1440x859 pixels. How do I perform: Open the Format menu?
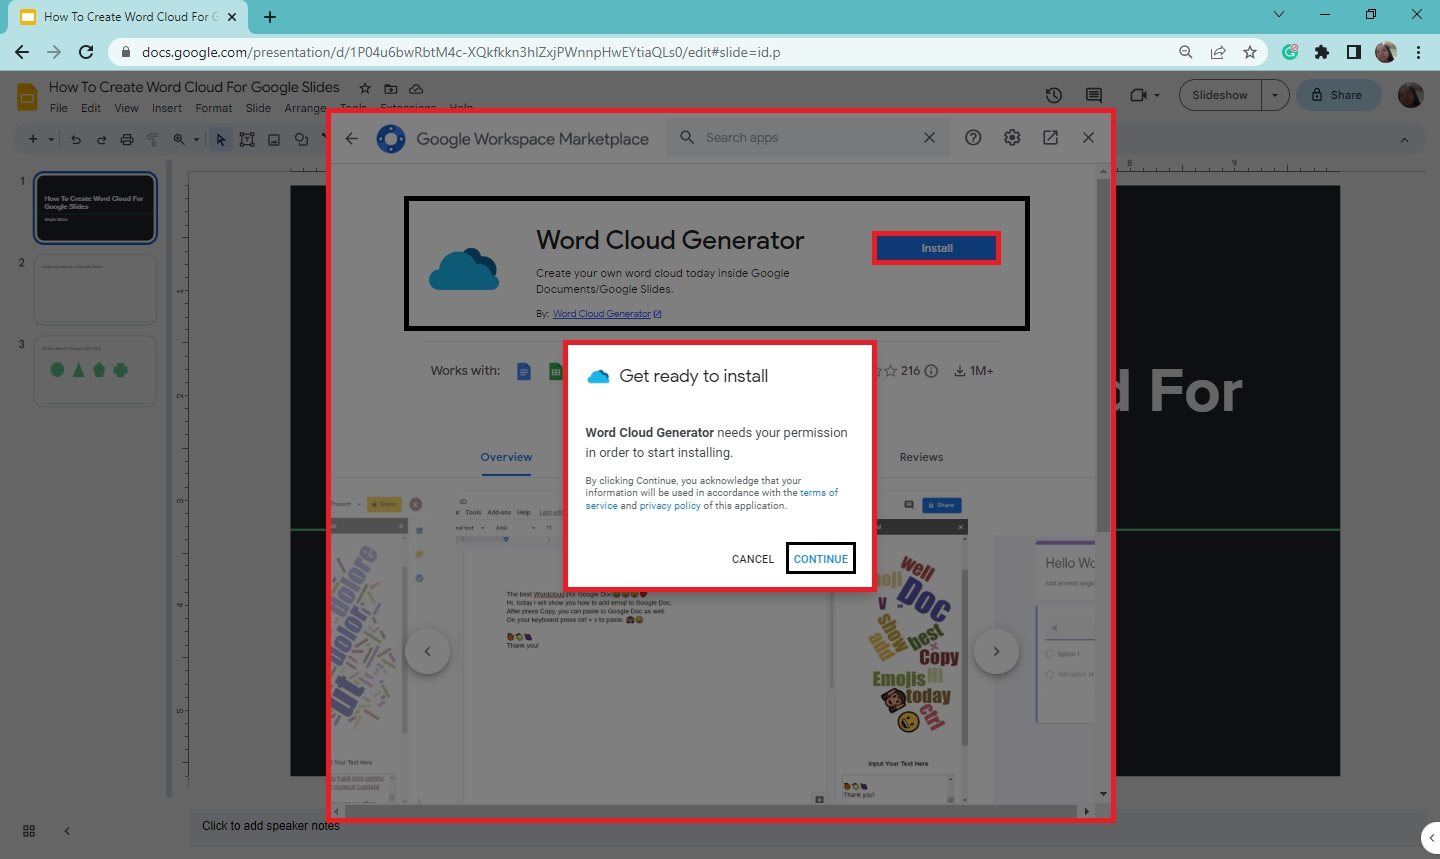214,108
